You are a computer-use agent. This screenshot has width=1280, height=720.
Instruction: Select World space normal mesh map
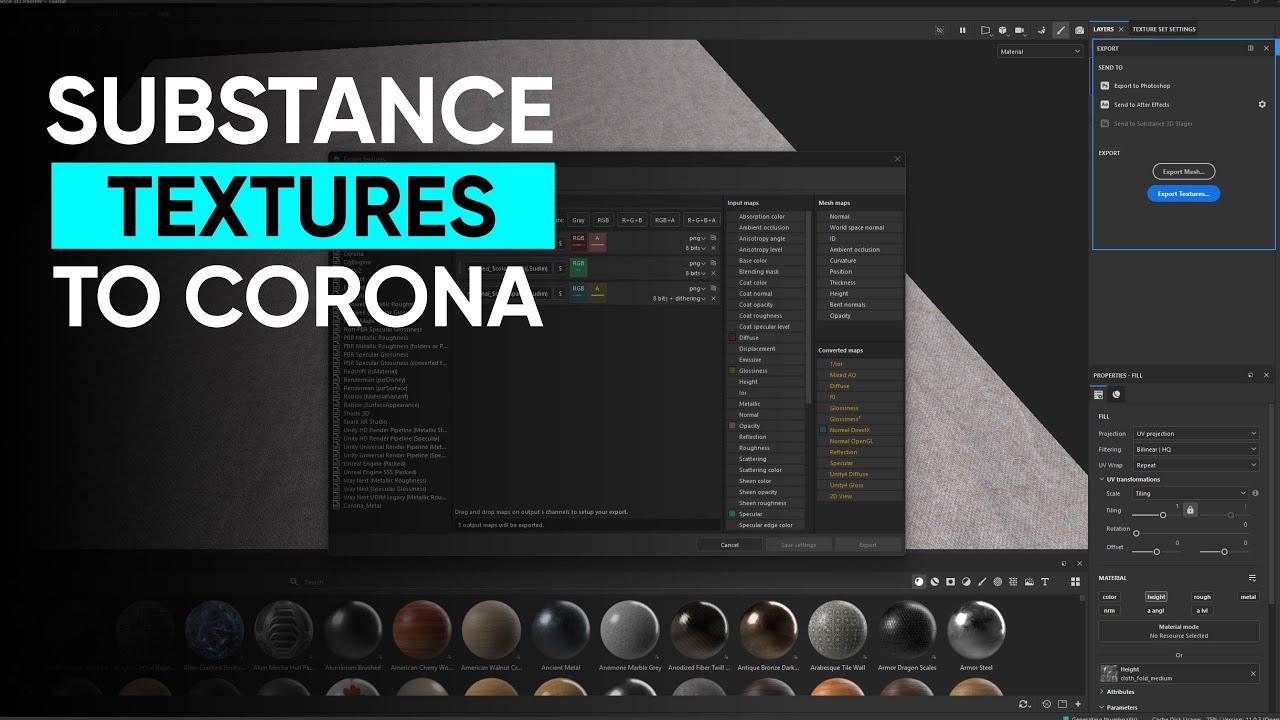[857, 227]
